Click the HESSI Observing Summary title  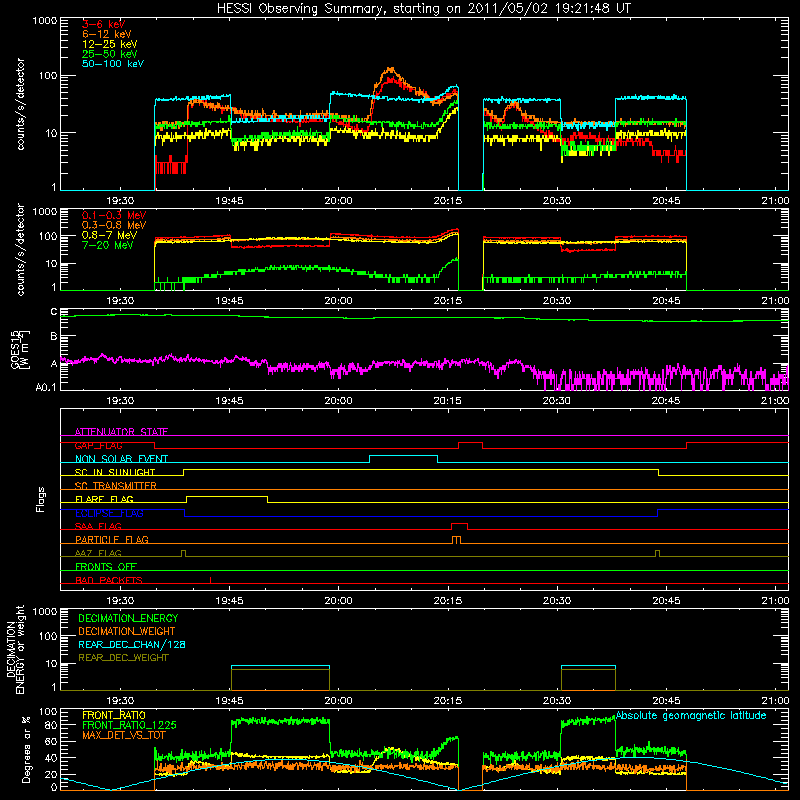tap(424, 9)
